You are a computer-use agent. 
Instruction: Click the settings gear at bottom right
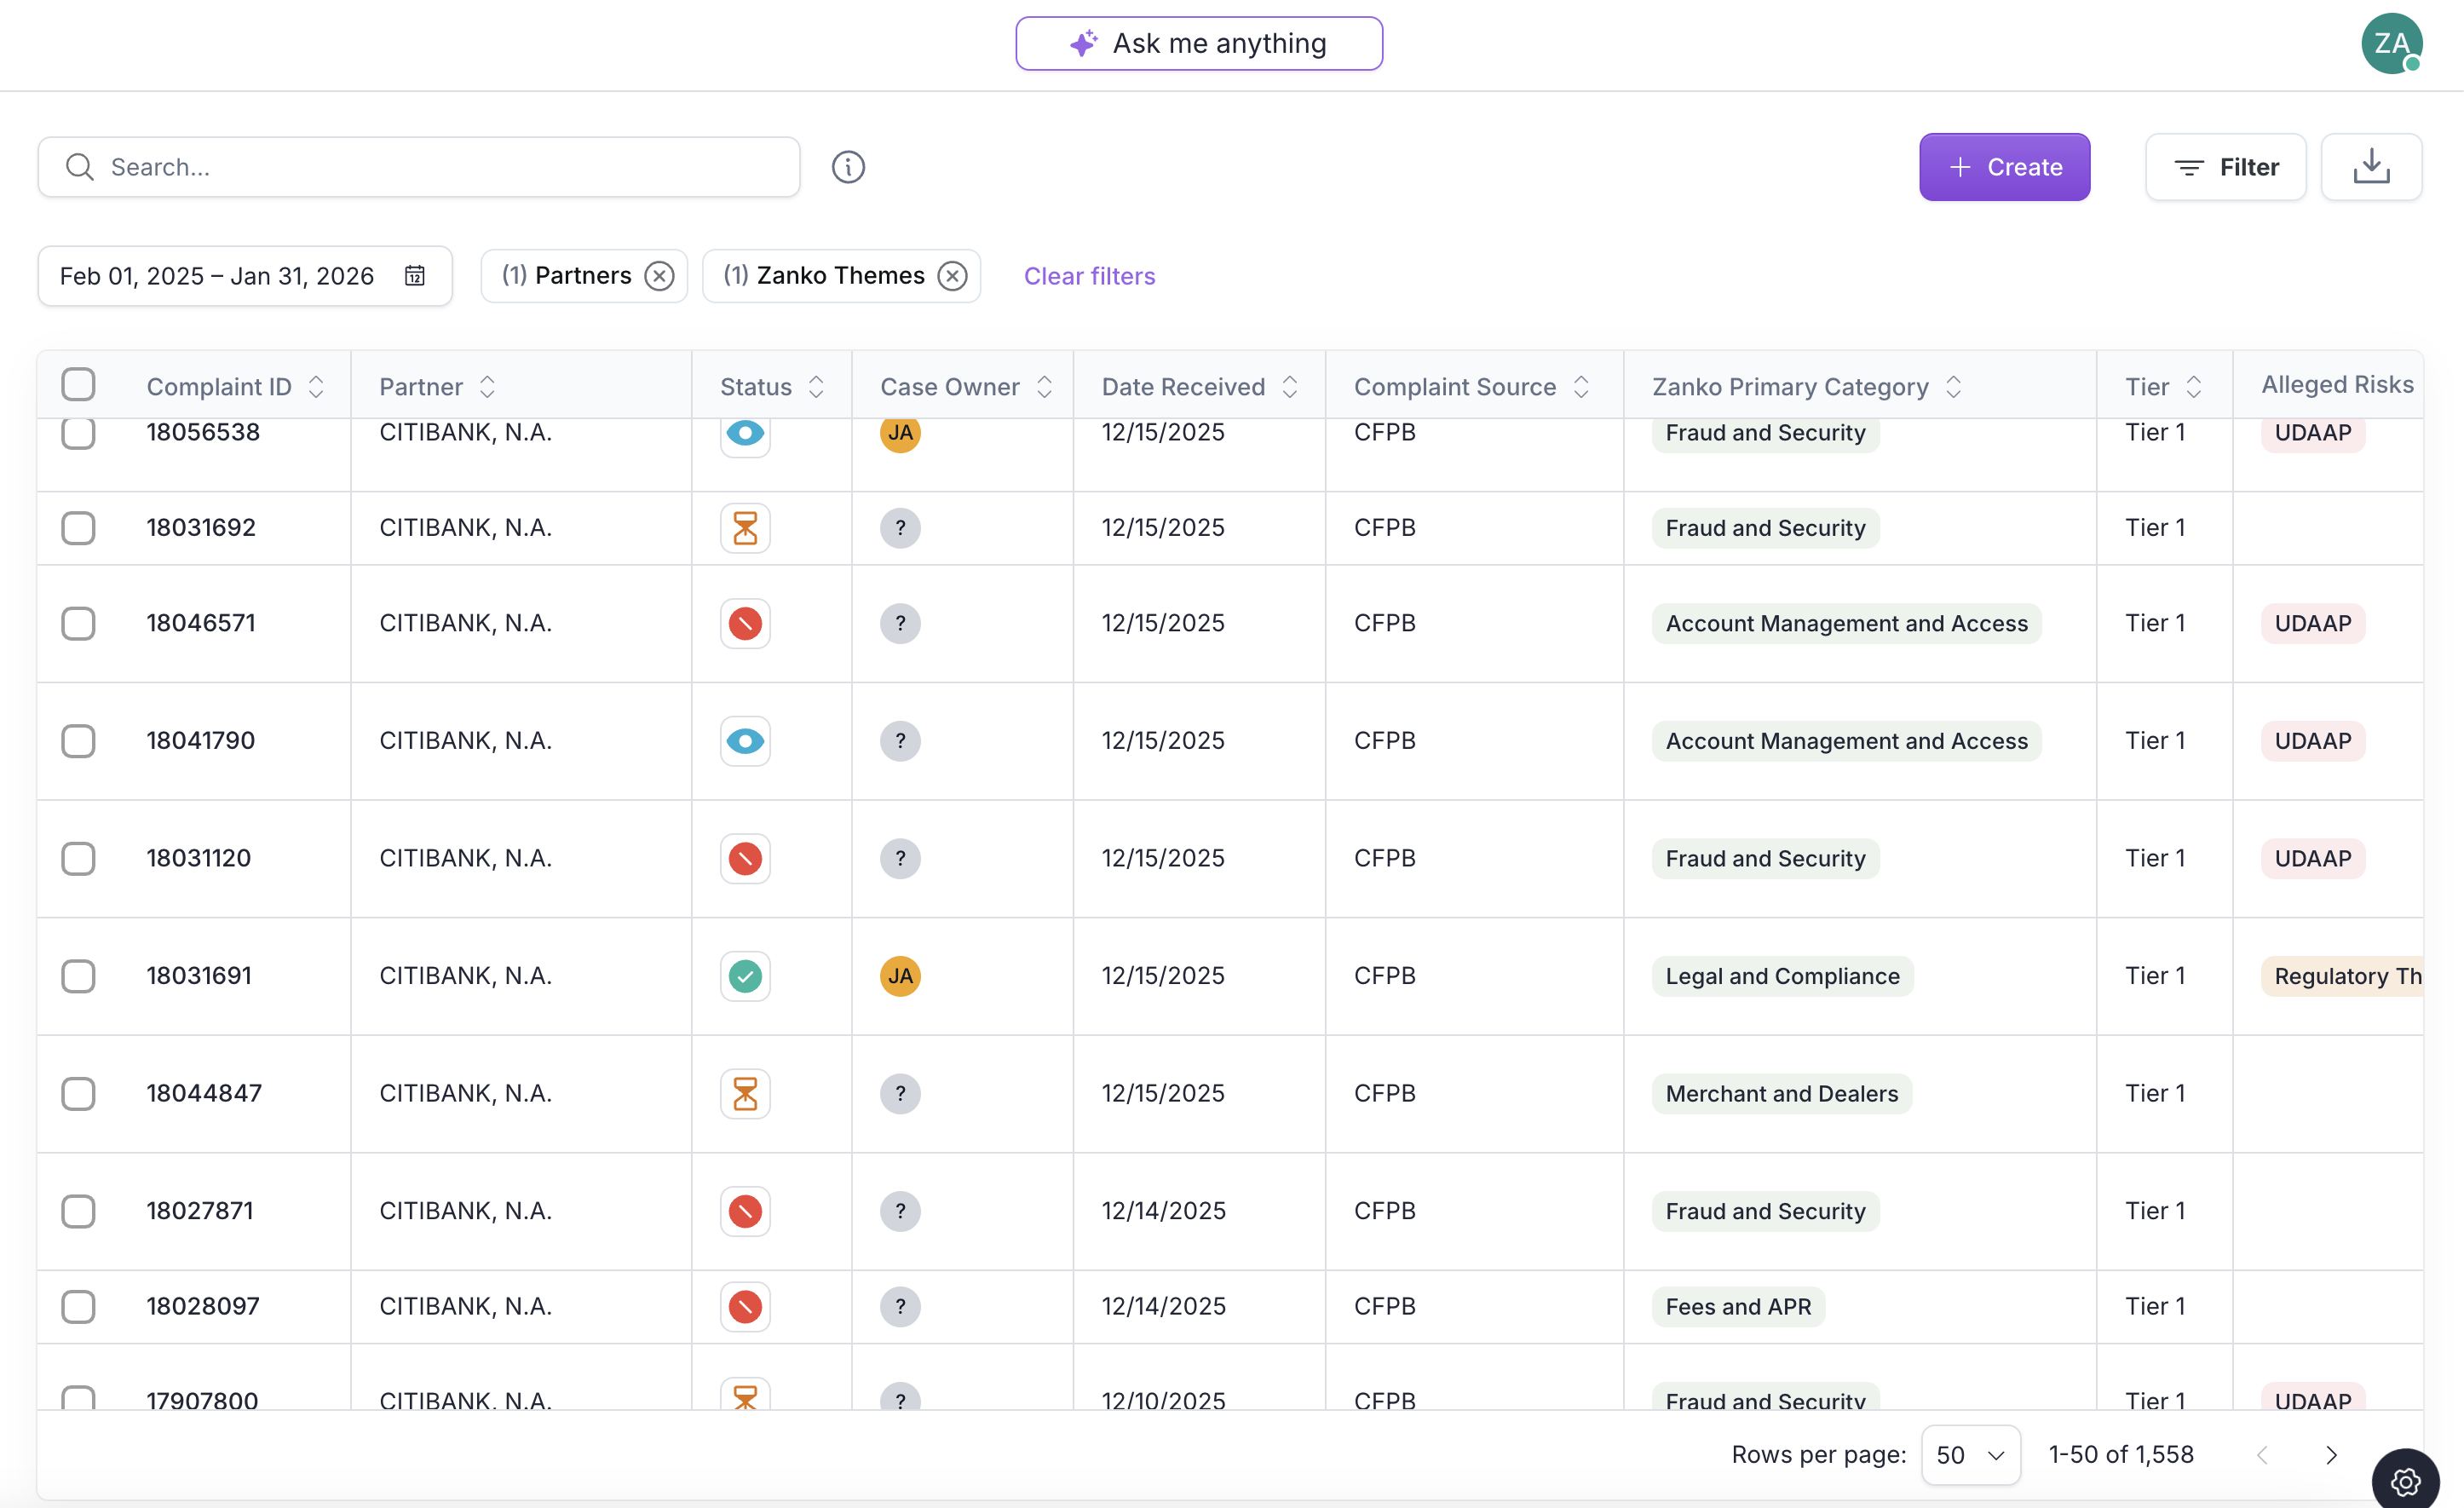pos(2406,1481)
